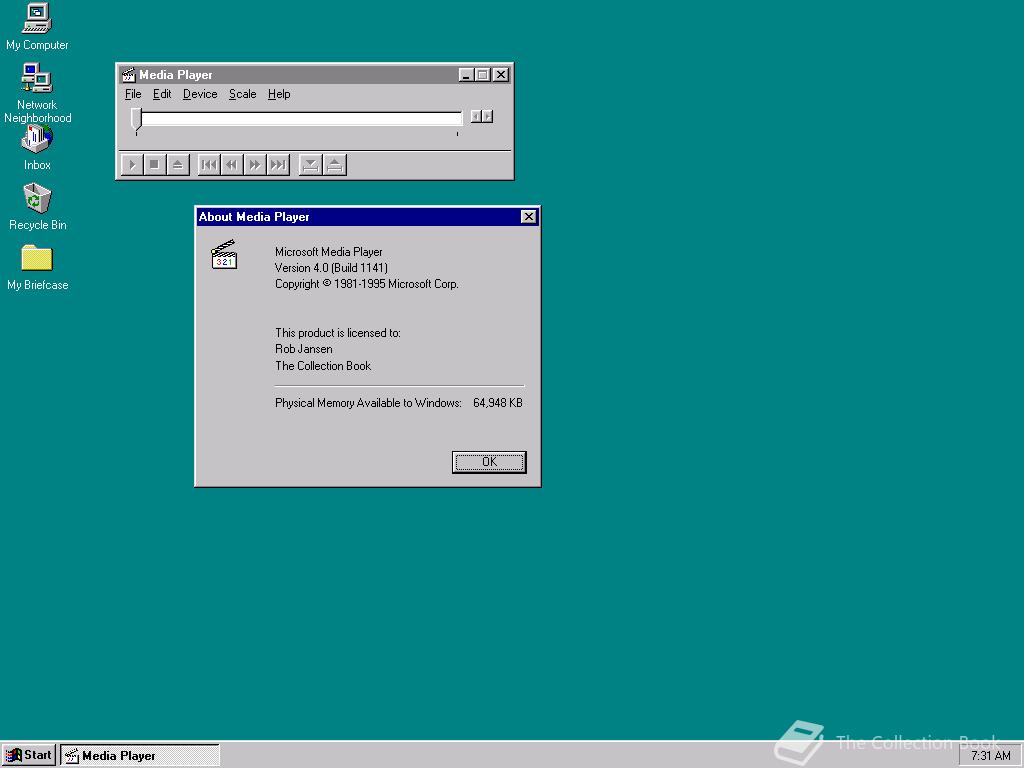
Task: Click the Media Player window title bar text
Action: 176,75
